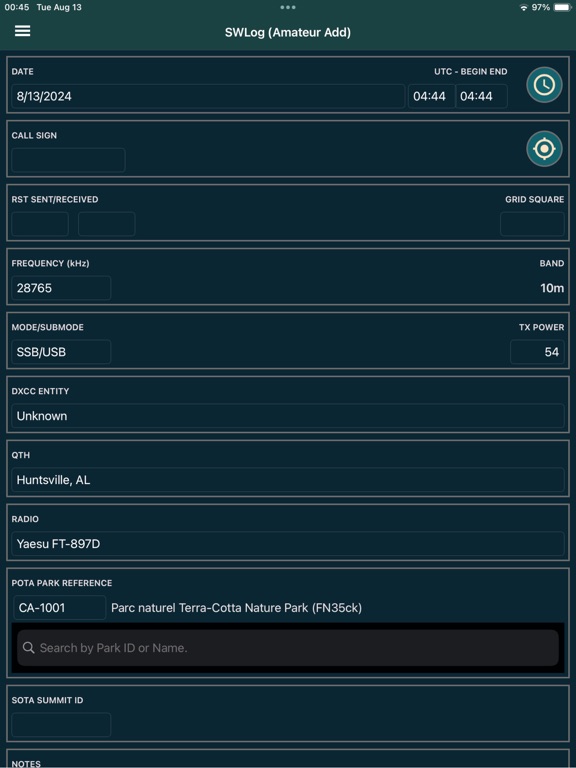Image resolution: width=576 pixels, height=768 pixels.
Task: Tap the SWLog (Amateur Add) title
Action: click(288, 32)
